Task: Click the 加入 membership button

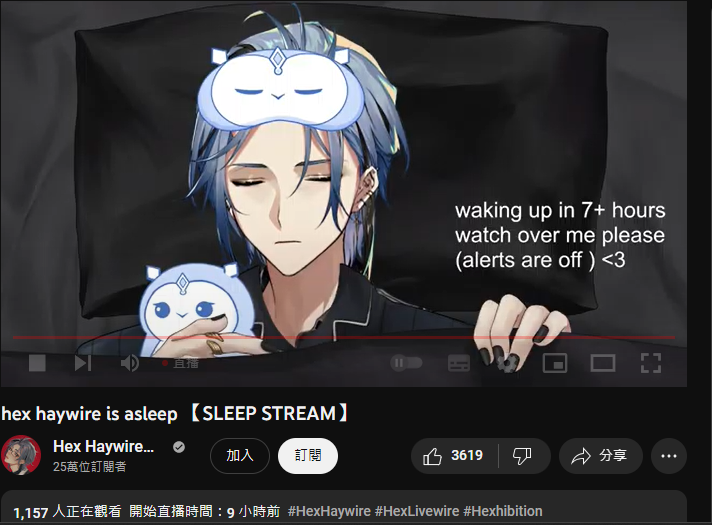Action: 240,456
